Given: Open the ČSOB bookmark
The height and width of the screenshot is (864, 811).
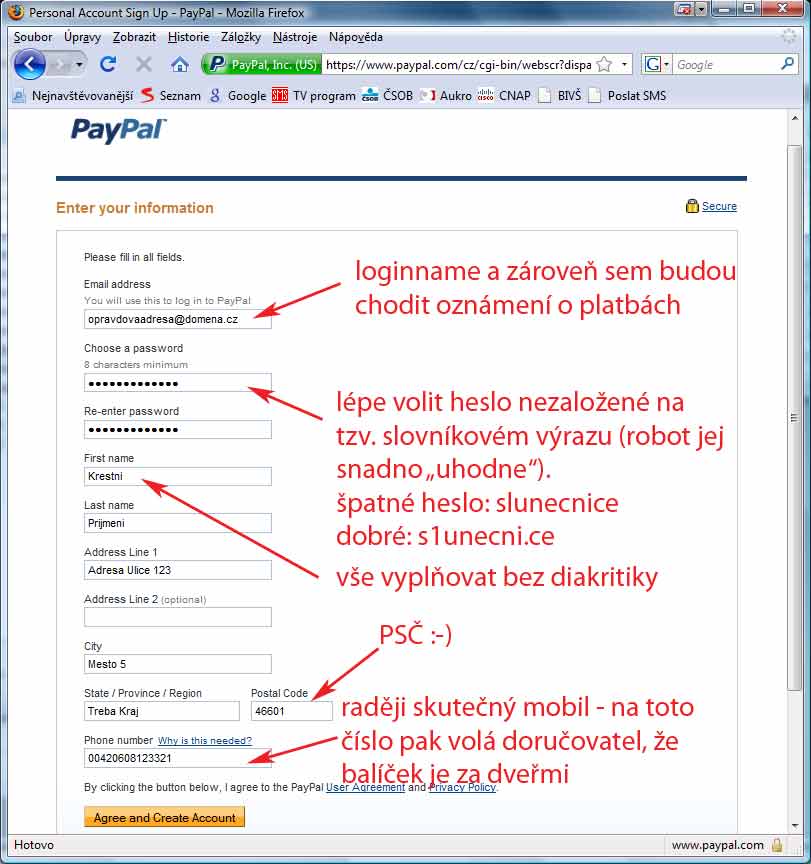Looking at the screenshot, I should point(387,95).
